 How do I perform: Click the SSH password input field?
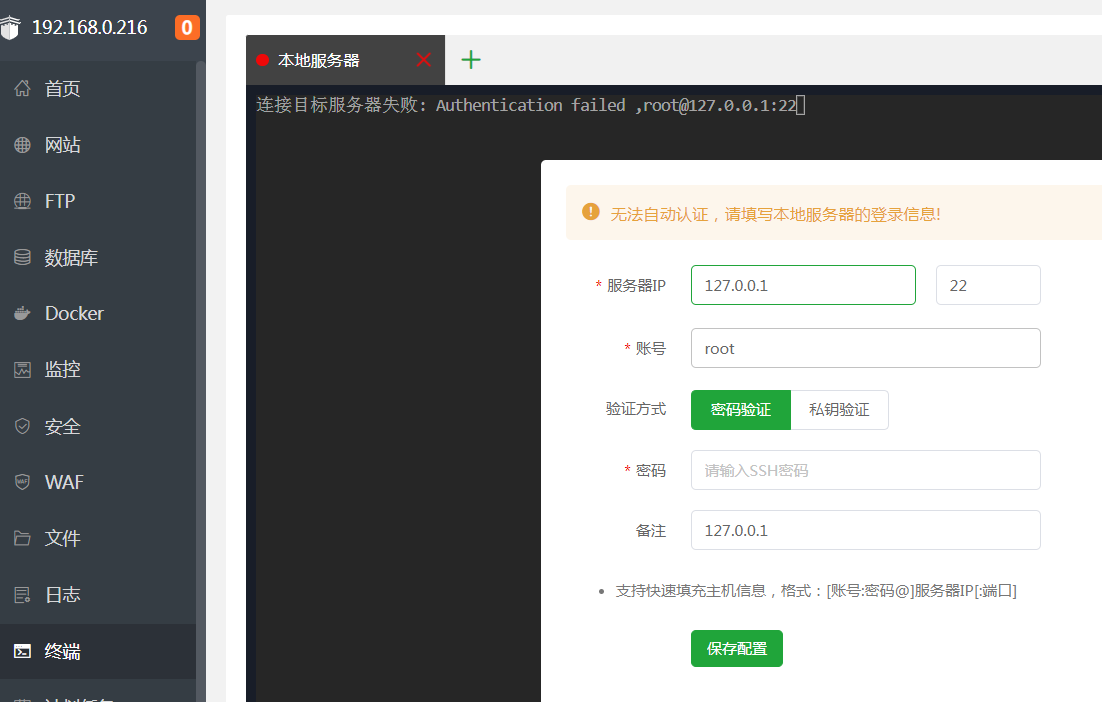(865, 470)
